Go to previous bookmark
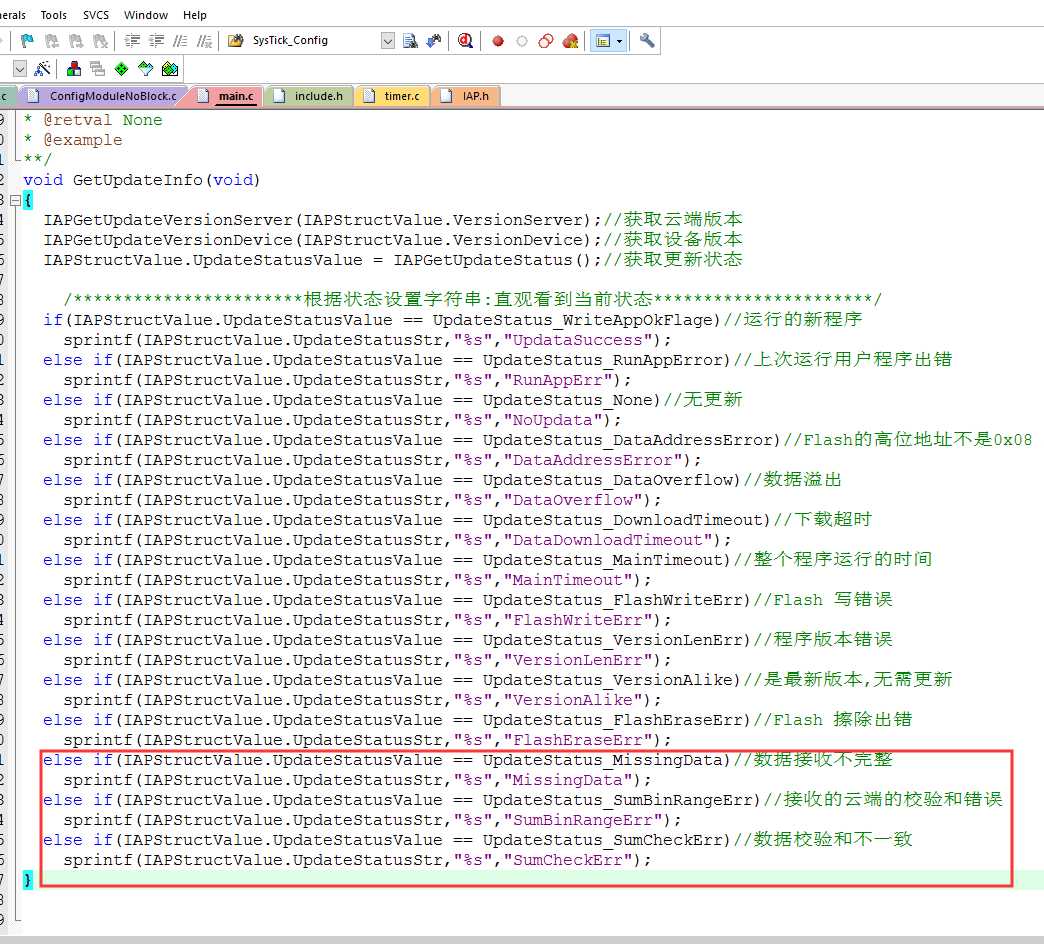The width and height of the screenshot is (1044, 944). [51, 41]
